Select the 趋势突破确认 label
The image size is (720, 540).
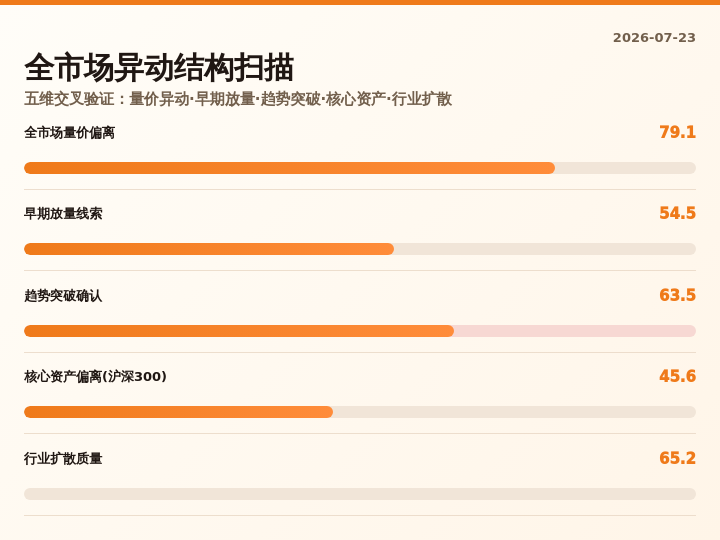[63, 296]
